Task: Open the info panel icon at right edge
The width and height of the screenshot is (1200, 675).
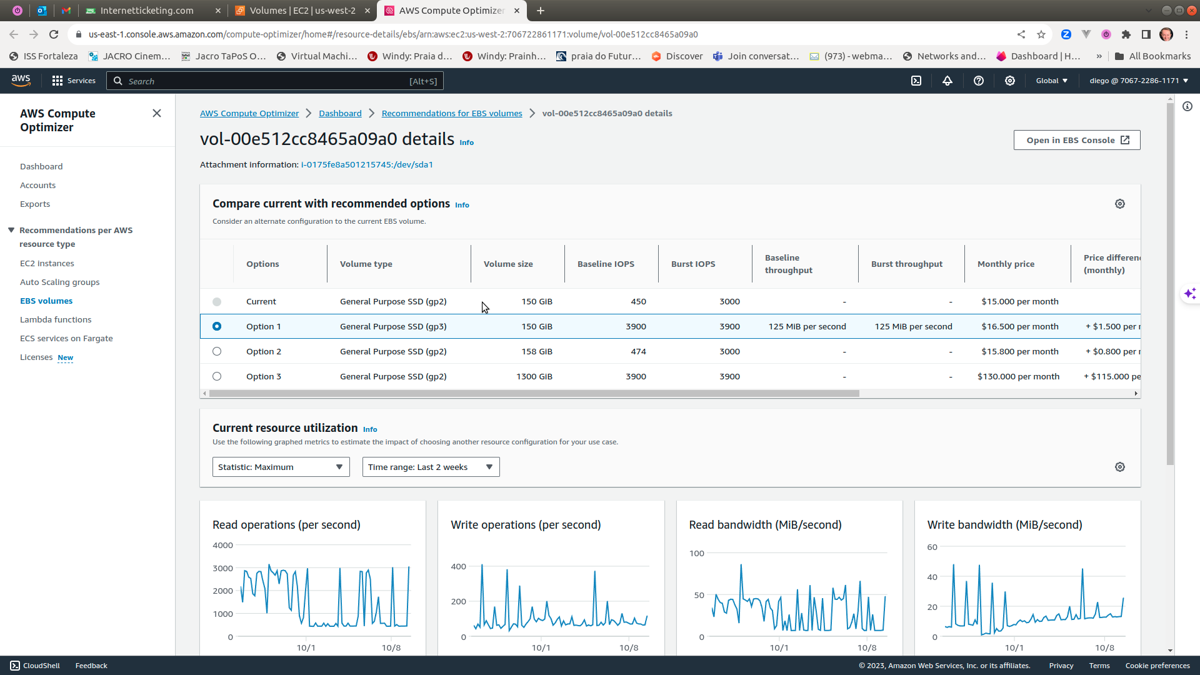Action: (x=1187, y=106)
